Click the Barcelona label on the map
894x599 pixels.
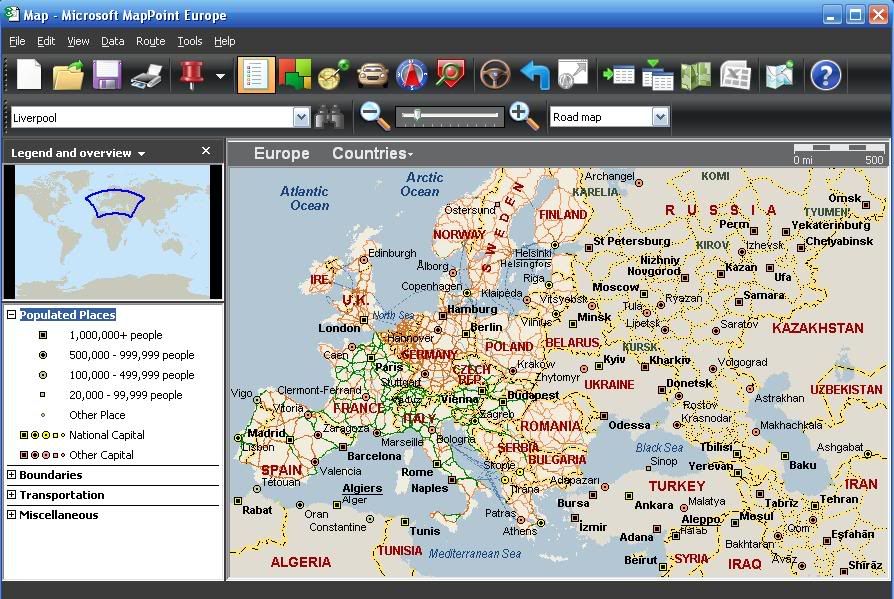[x=374, y=456]
